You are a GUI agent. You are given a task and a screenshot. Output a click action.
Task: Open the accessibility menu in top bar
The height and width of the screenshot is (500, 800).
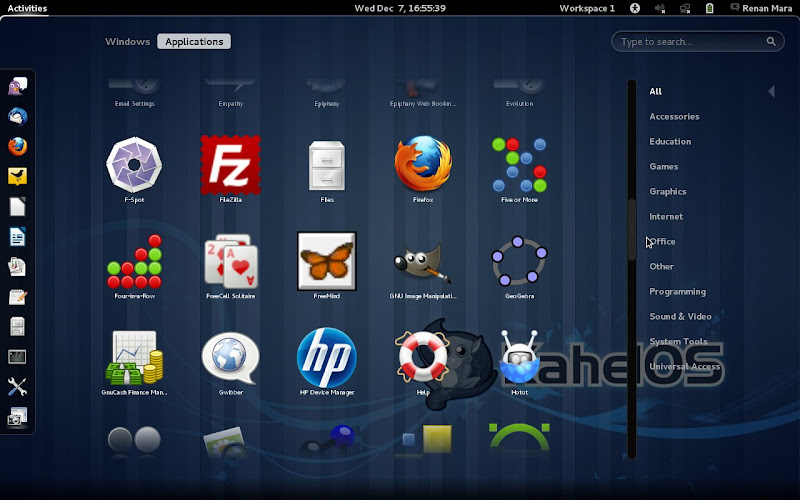(635, 8)
